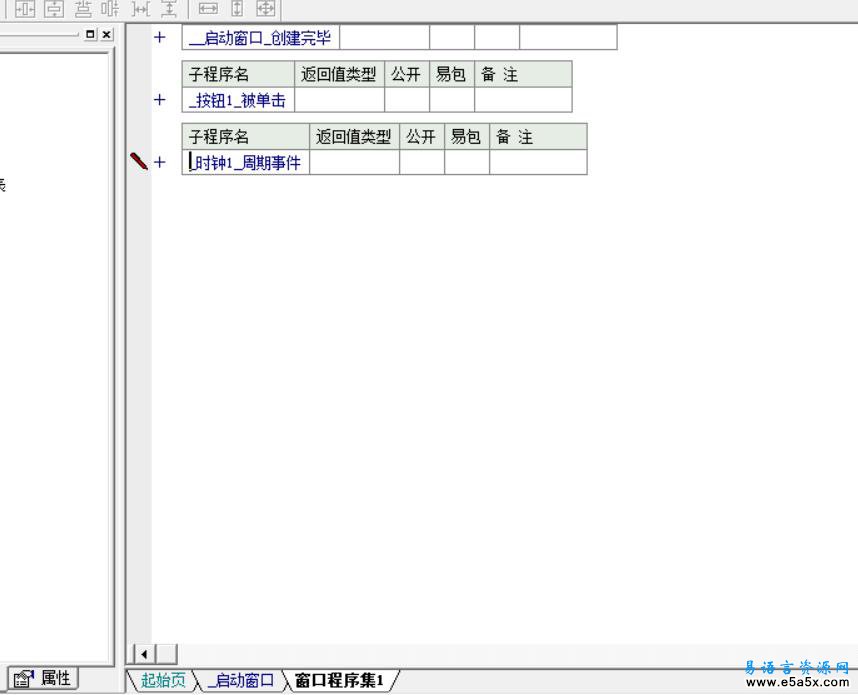Float the left side panel with square button
858x695 pixels.
90,34
